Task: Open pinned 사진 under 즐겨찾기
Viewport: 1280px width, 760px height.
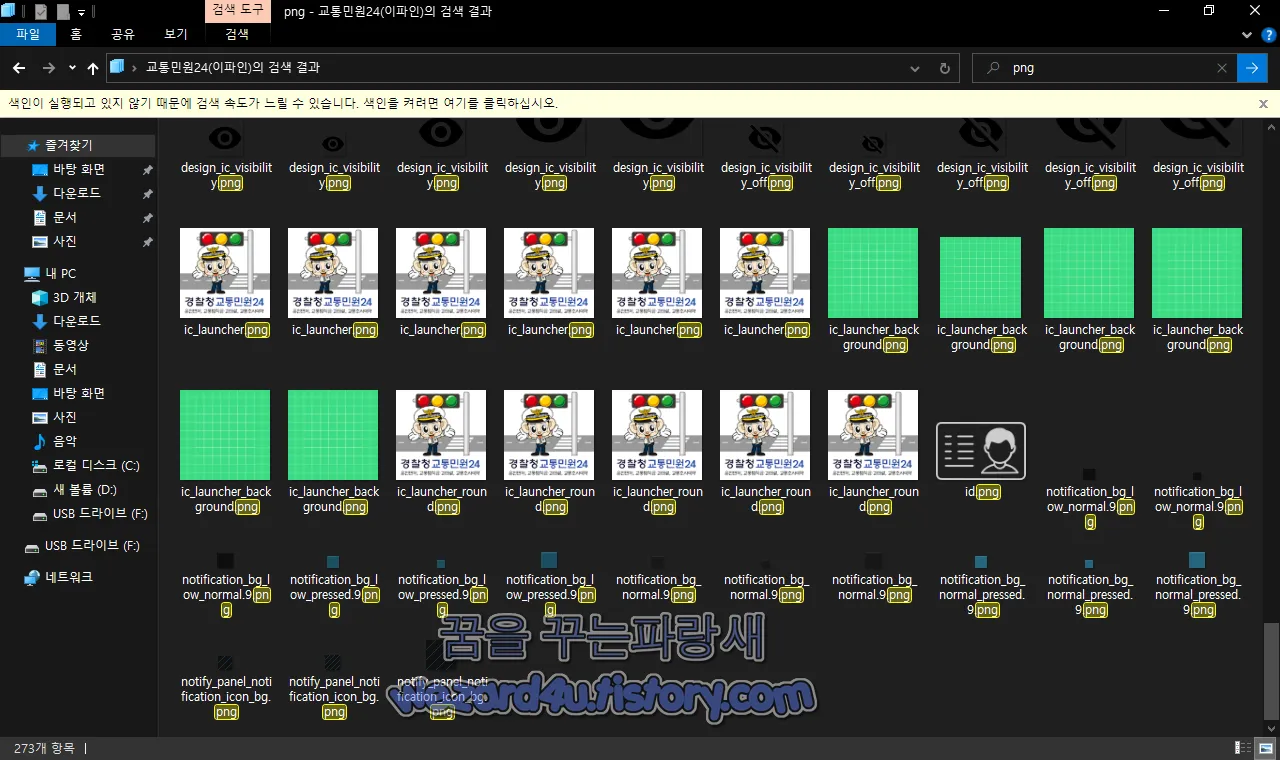Action: coord(65,241)
